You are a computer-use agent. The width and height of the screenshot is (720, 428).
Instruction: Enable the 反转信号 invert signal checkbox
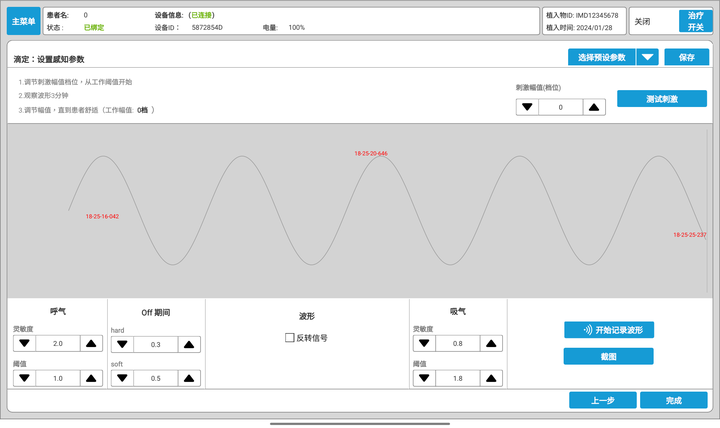pos(290,338)
